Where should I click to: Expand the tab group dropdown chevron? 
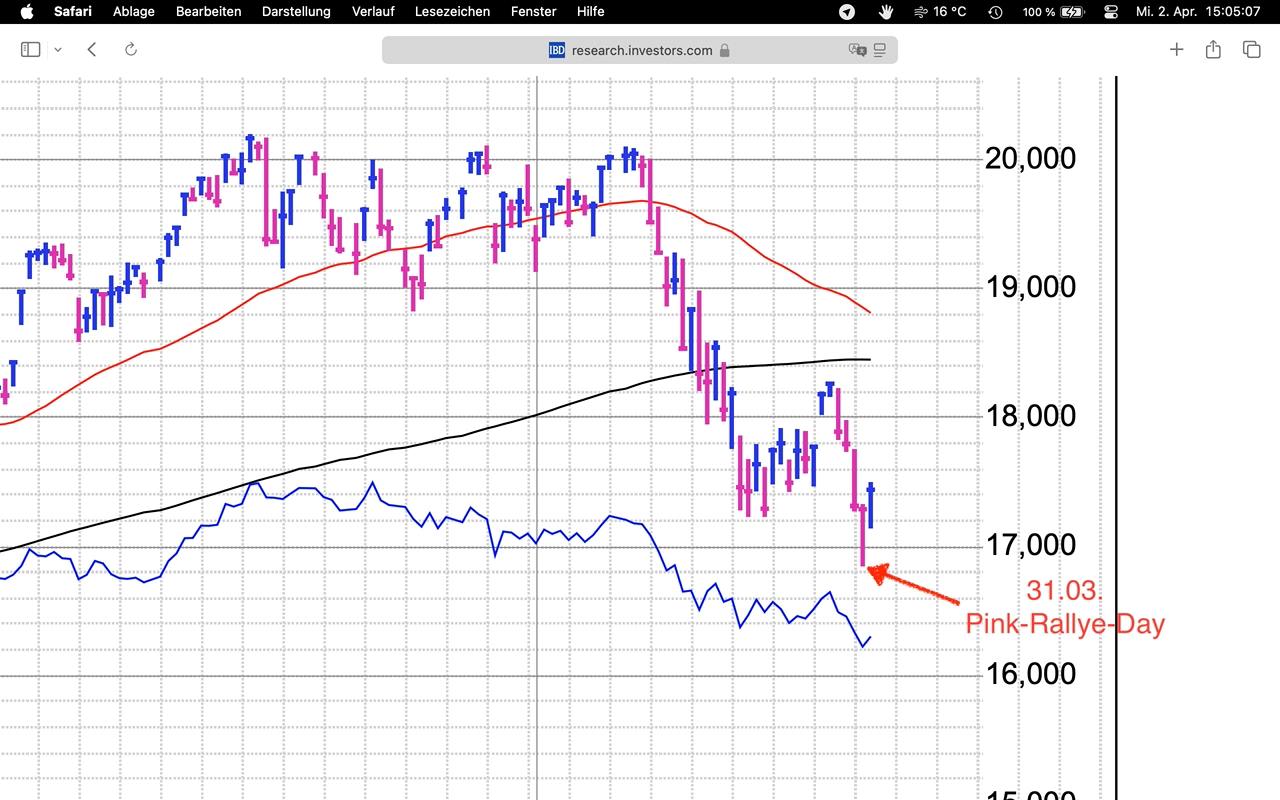[58, 50]
